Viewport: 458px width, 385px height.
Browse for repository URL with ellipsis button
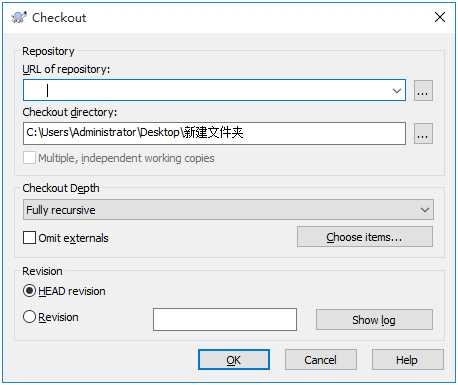pyautogui.click(x=423, y=90)
